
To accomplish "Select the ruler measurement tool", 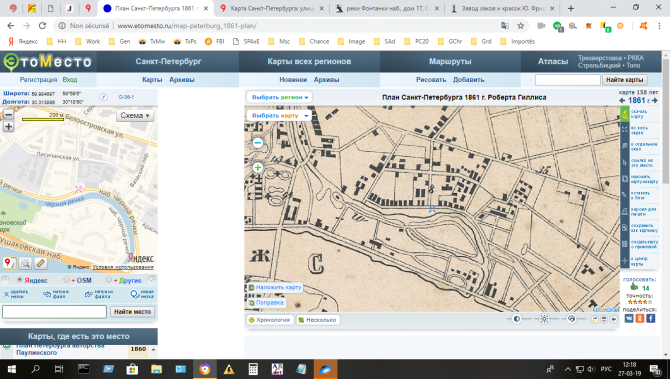I will 41,263.
